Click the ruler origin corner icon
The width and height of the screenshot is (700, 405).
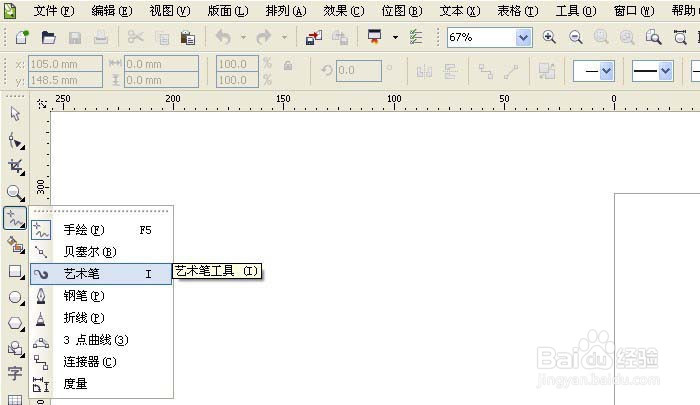[x=42, y=104]
